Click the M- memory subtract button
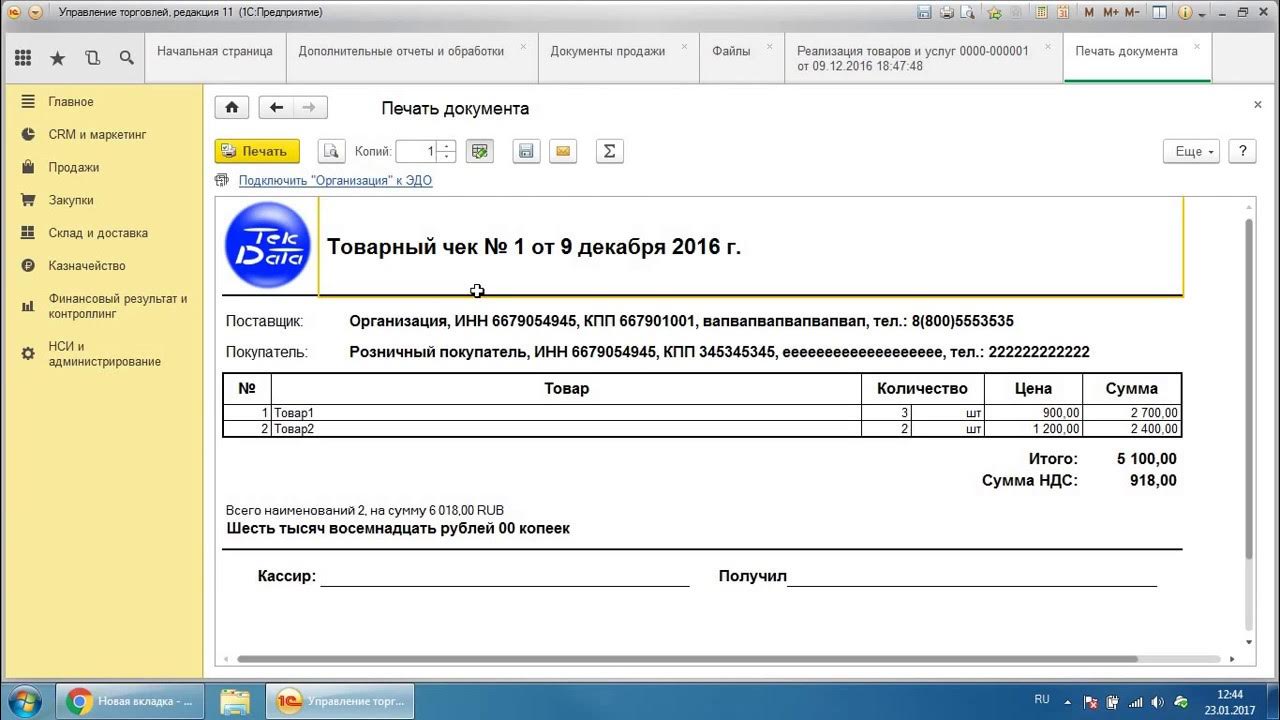1280x720 pixels. pos(1132,12)
